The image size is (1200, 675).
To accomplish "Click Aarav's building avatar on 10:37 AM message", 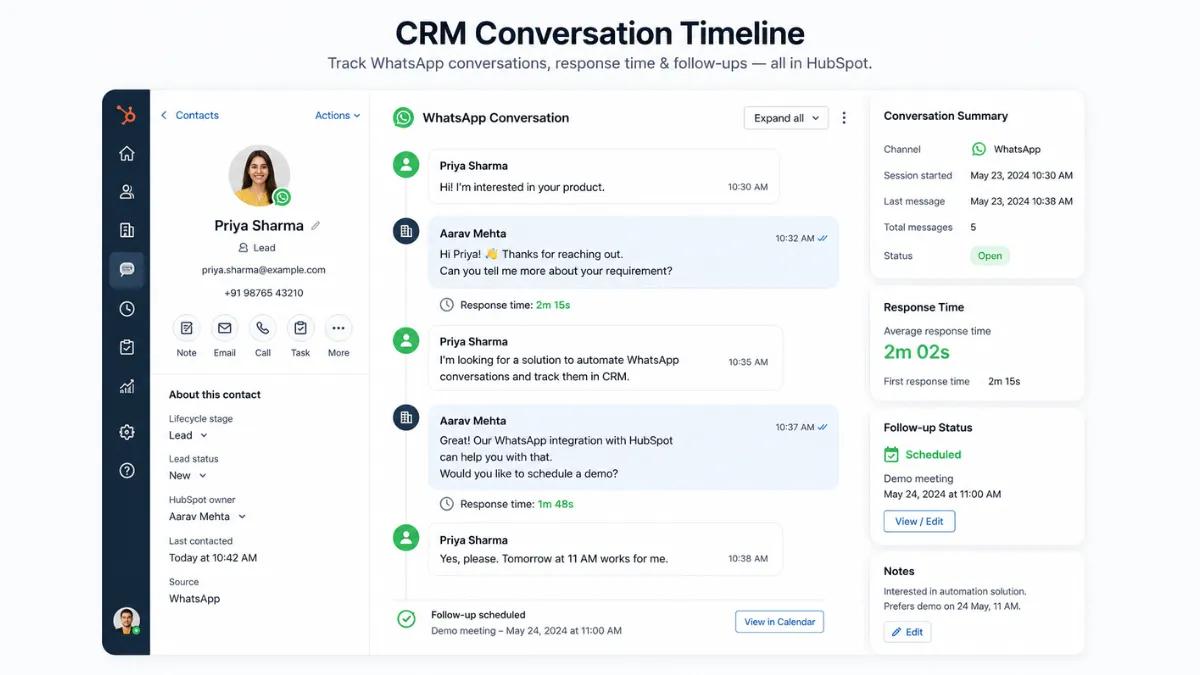I will [406, 418].
